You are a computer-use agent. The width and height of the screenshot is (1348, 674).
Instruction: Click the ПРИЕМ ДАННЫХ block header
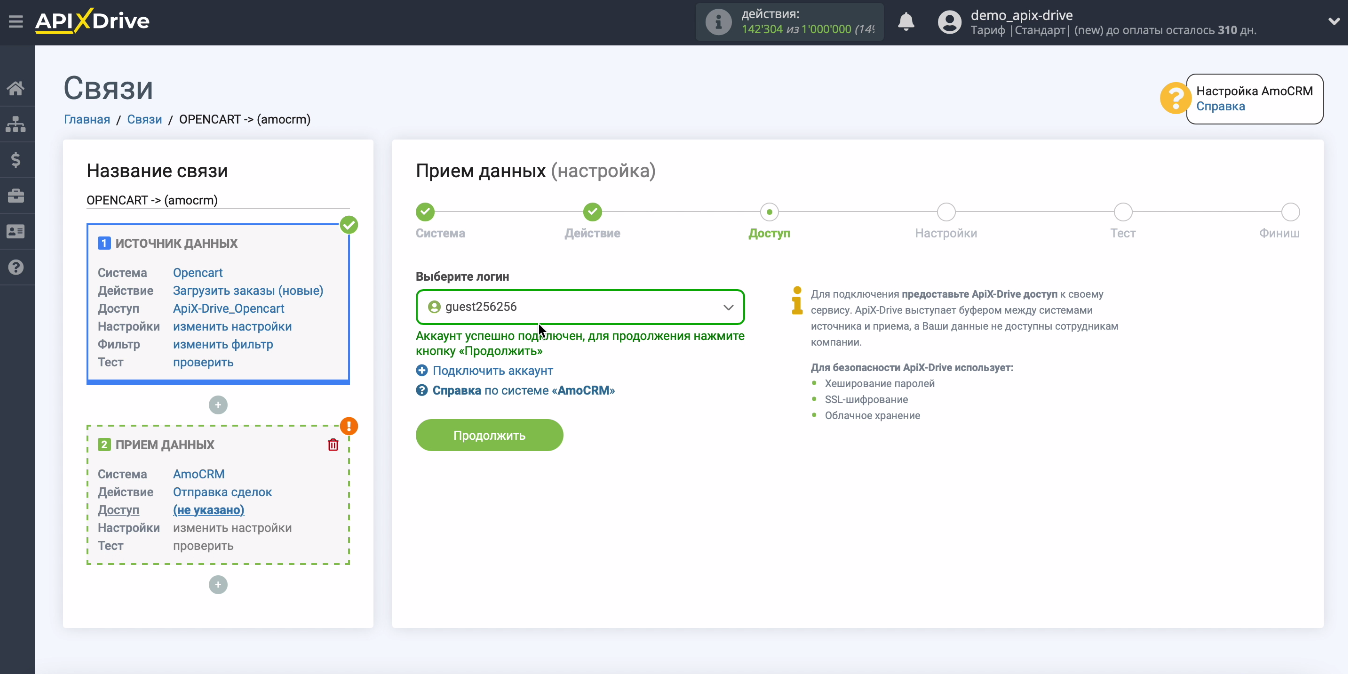coord(164,445)
